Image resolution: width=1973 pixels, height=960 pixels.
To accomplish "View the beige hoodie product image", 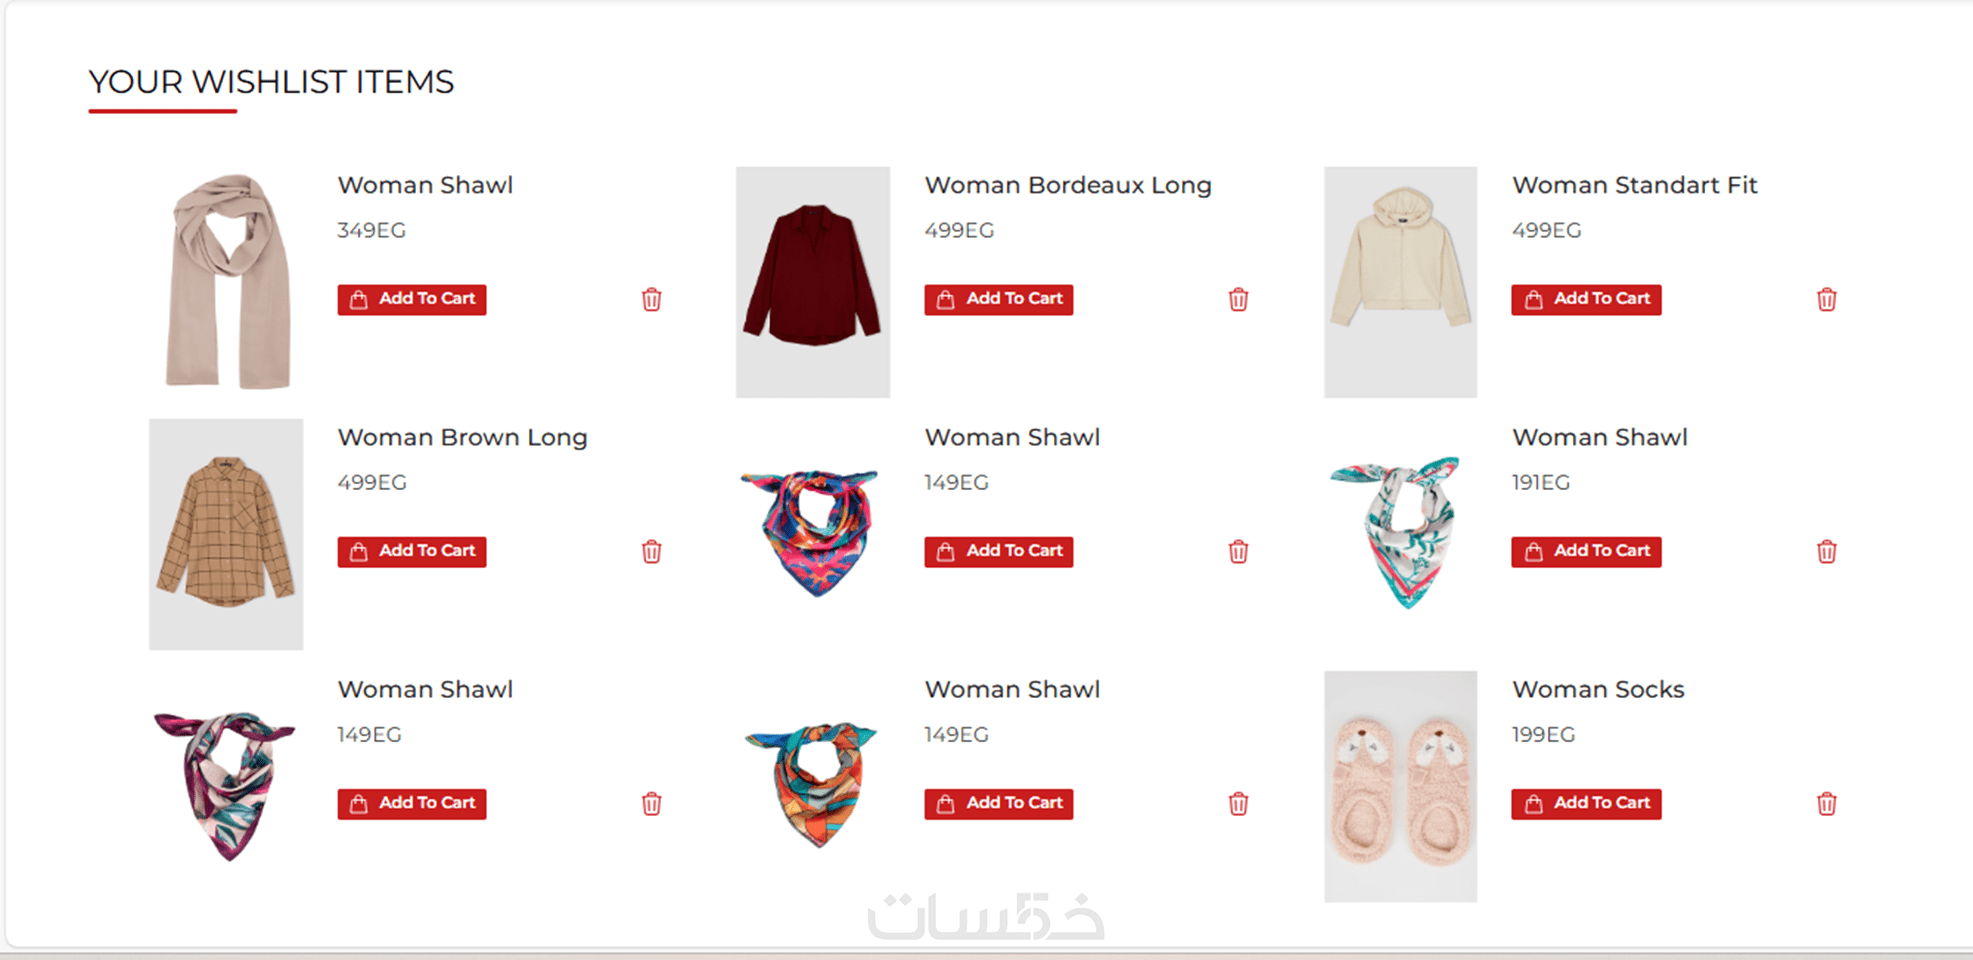I will [1400, 282].
